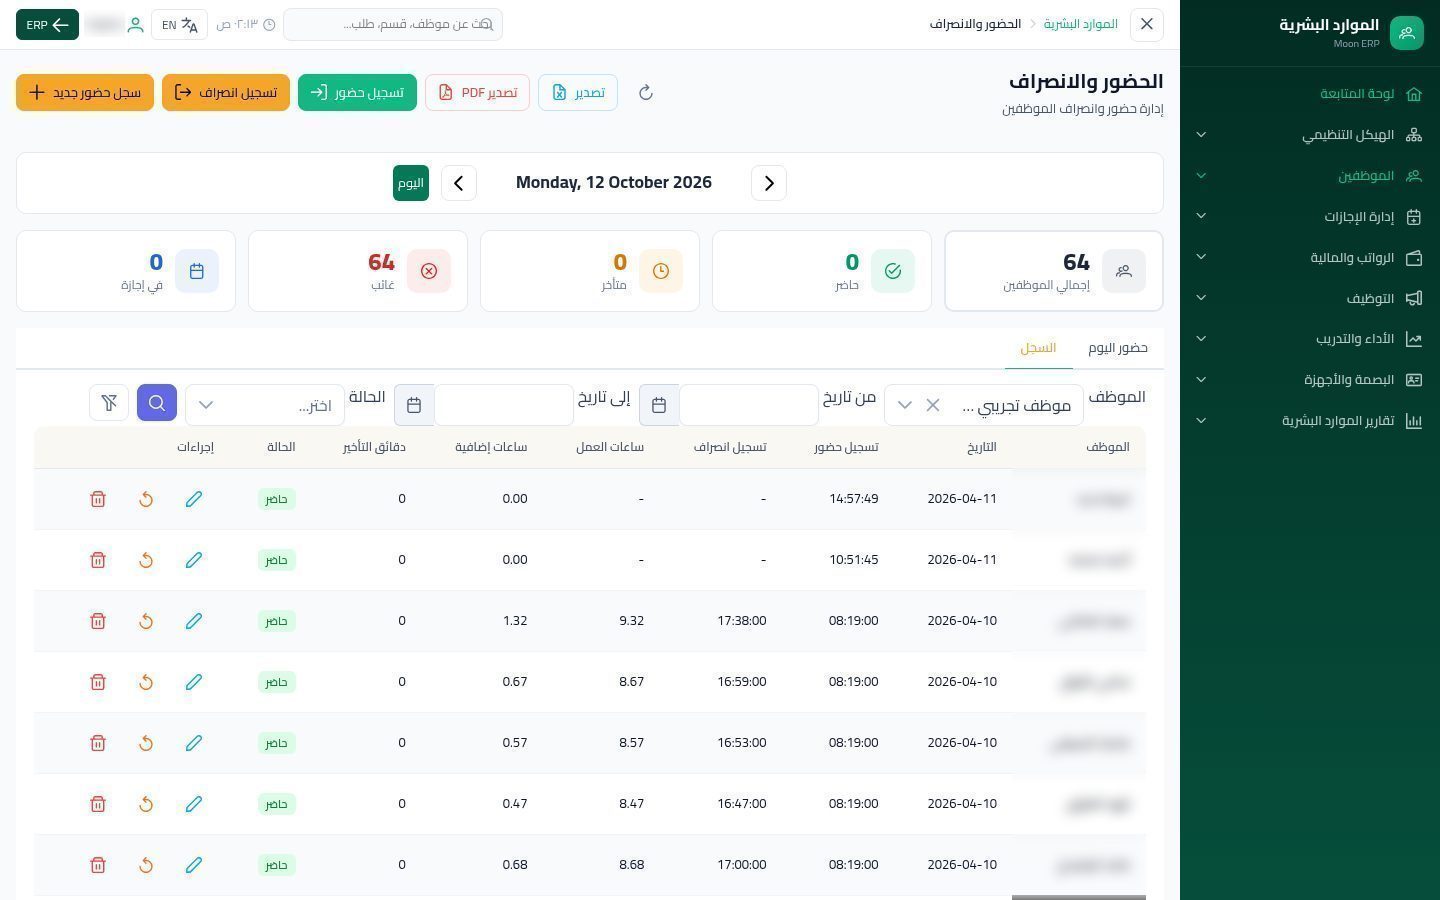The image size is (1440, 900).
Task: Click the سجل حضور جديد button
Action: 85,93
